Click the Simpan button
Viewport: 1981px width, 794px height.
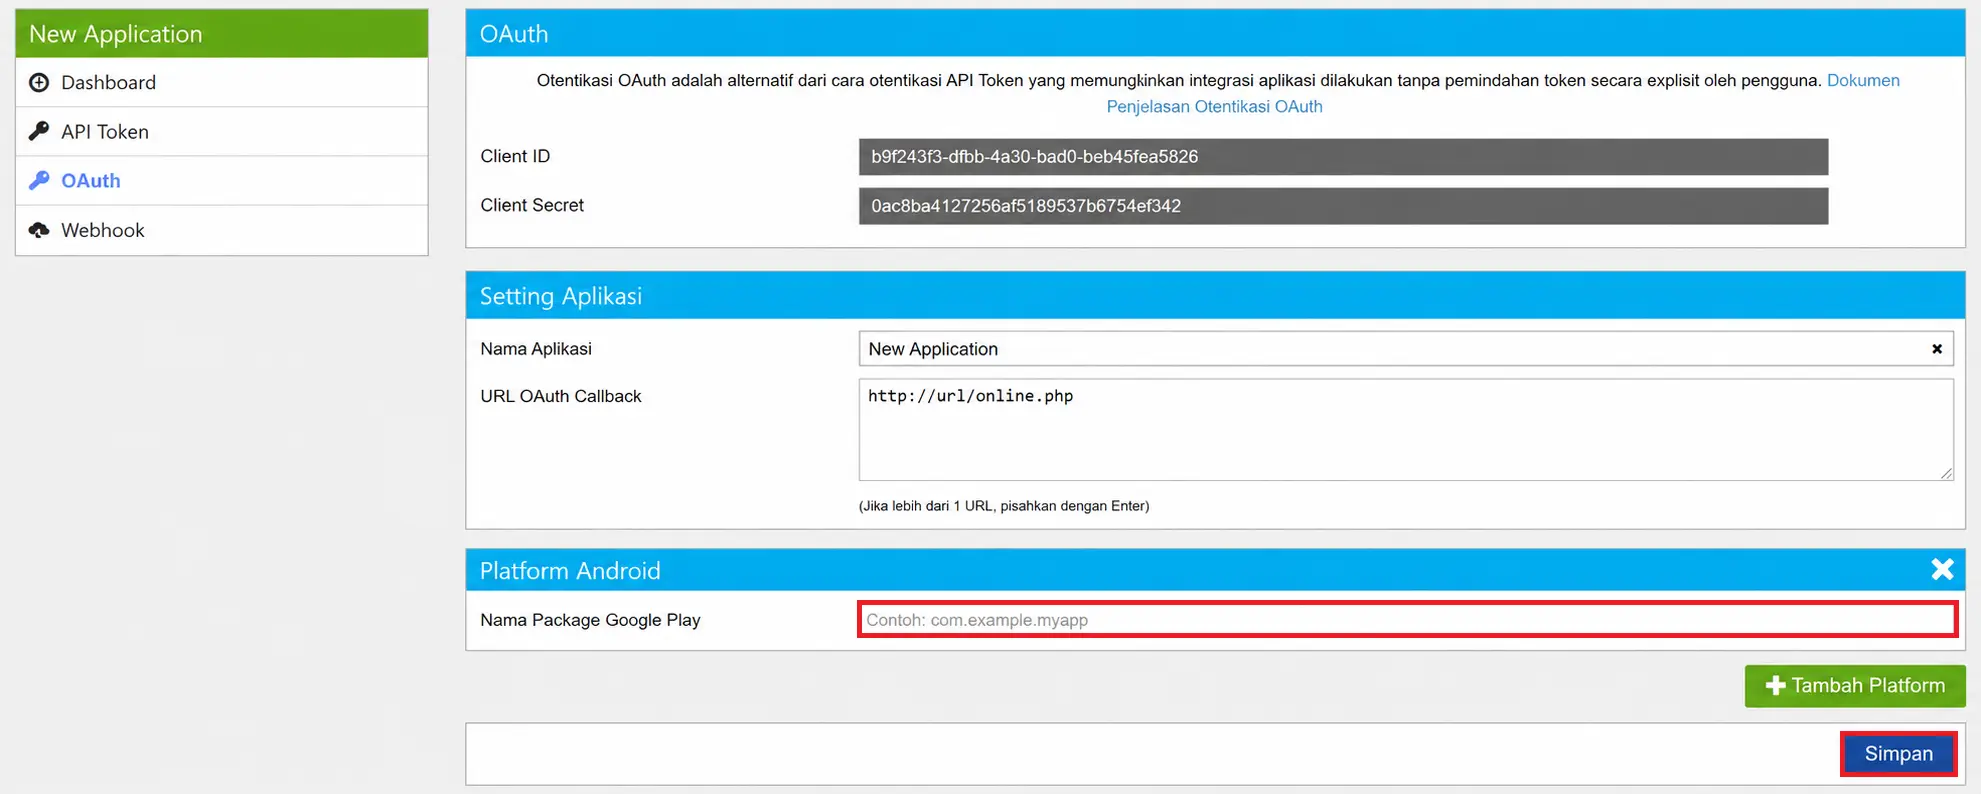pos(1898,754)
